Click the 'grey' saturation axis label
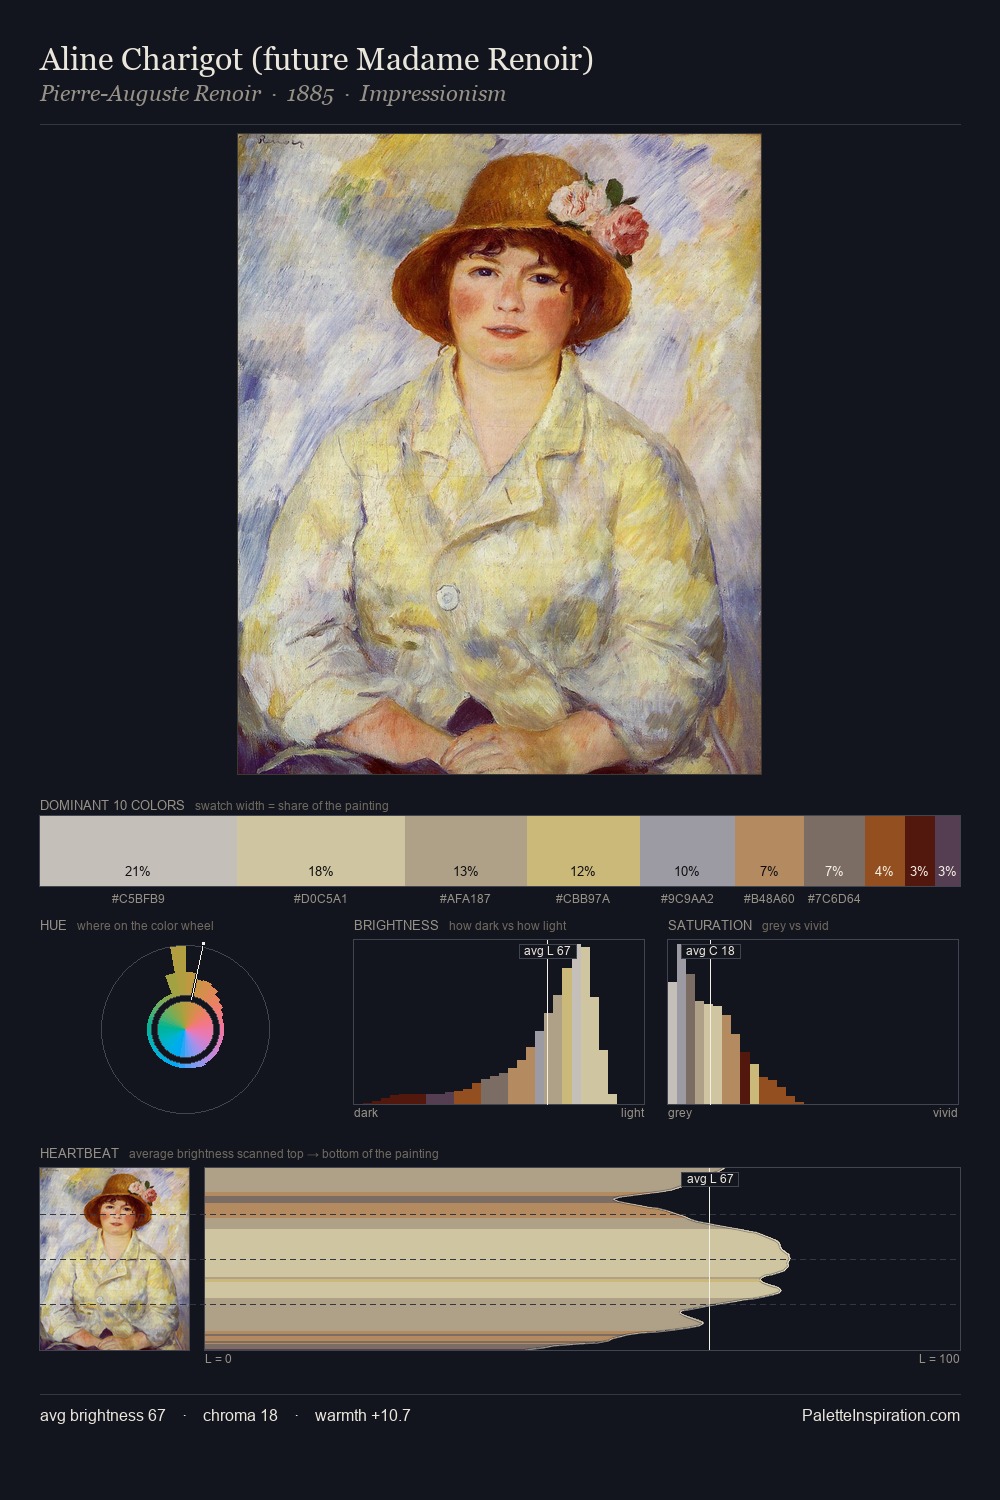 click(x=680, y=1113)
